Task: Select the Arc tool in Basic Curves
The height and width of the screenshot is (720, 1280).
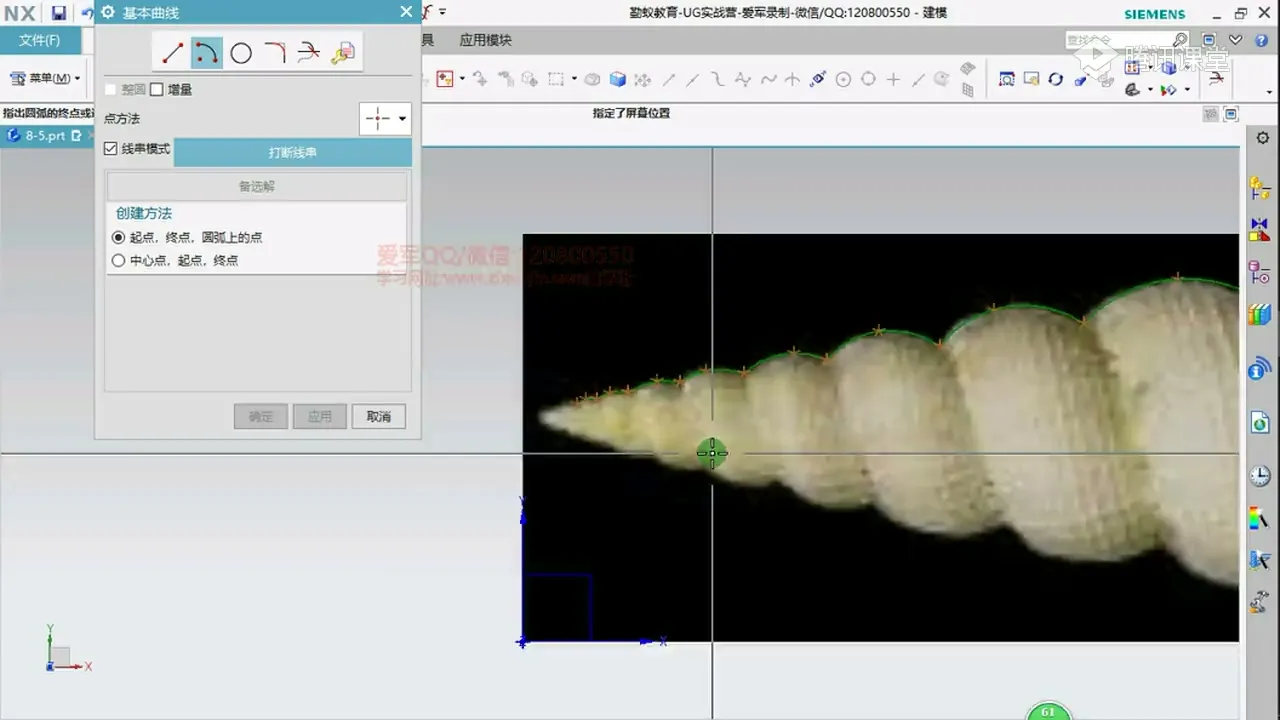Action: click(207, 53)
